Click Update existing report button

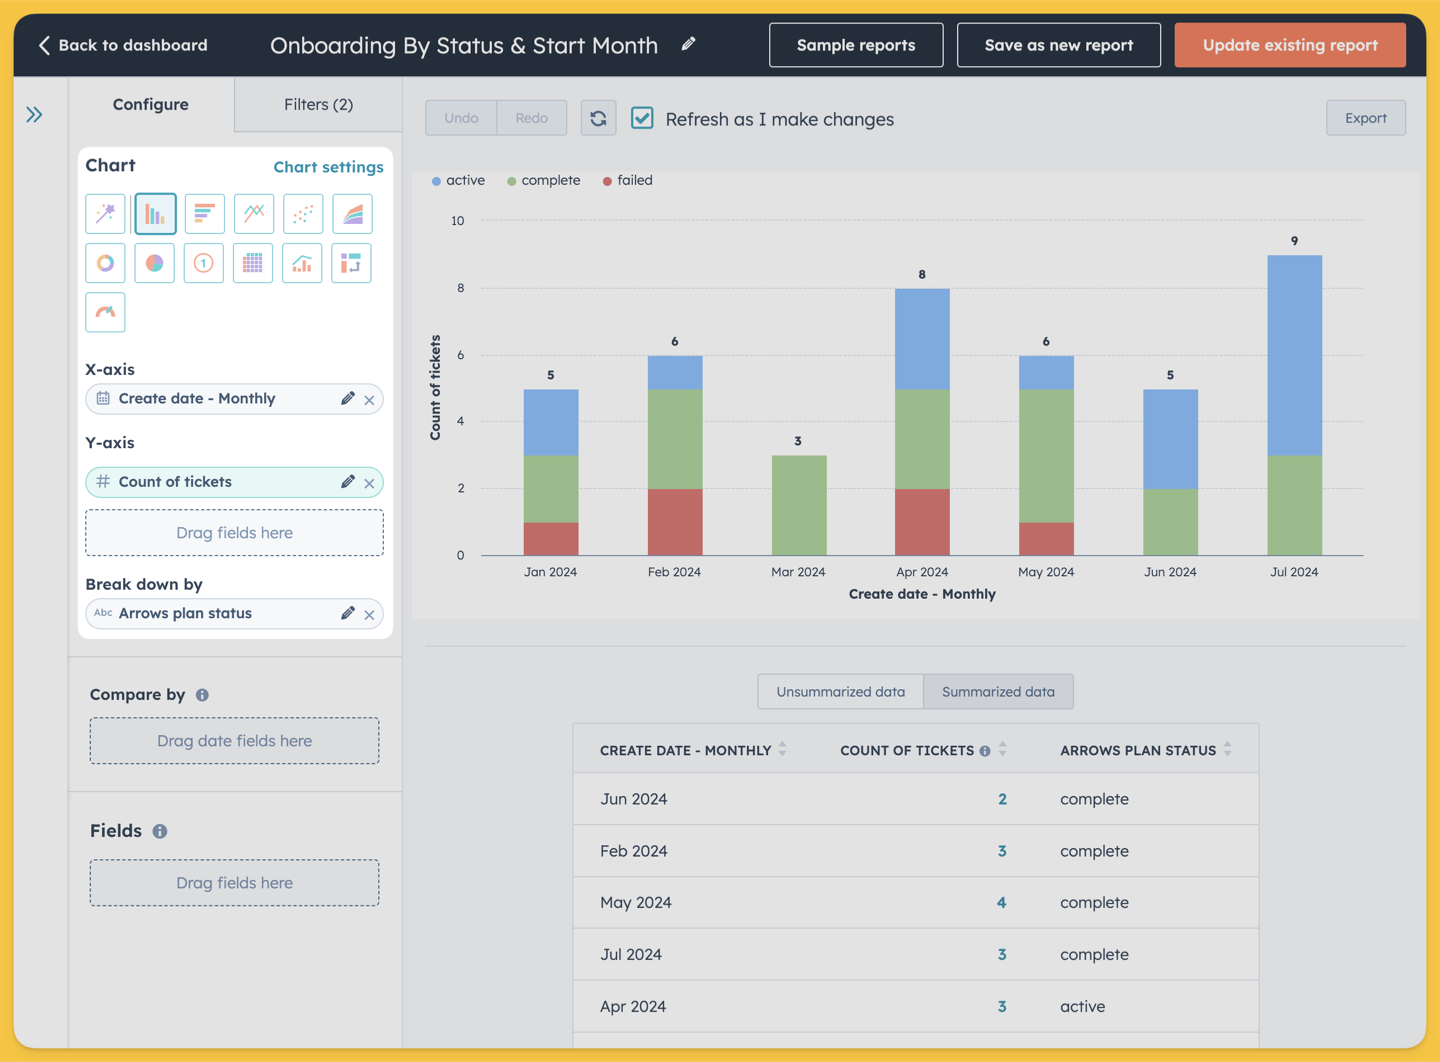tap(1290, 45)
